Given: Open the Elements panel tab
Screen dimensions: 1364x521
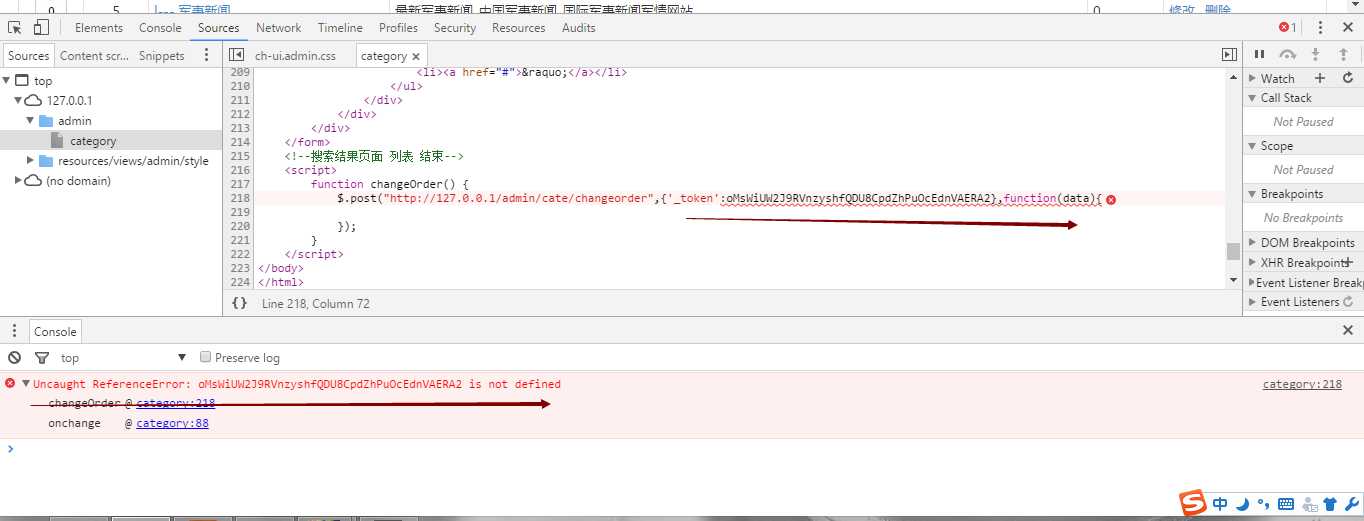Looking at the screenshot, I should [99, 28].
